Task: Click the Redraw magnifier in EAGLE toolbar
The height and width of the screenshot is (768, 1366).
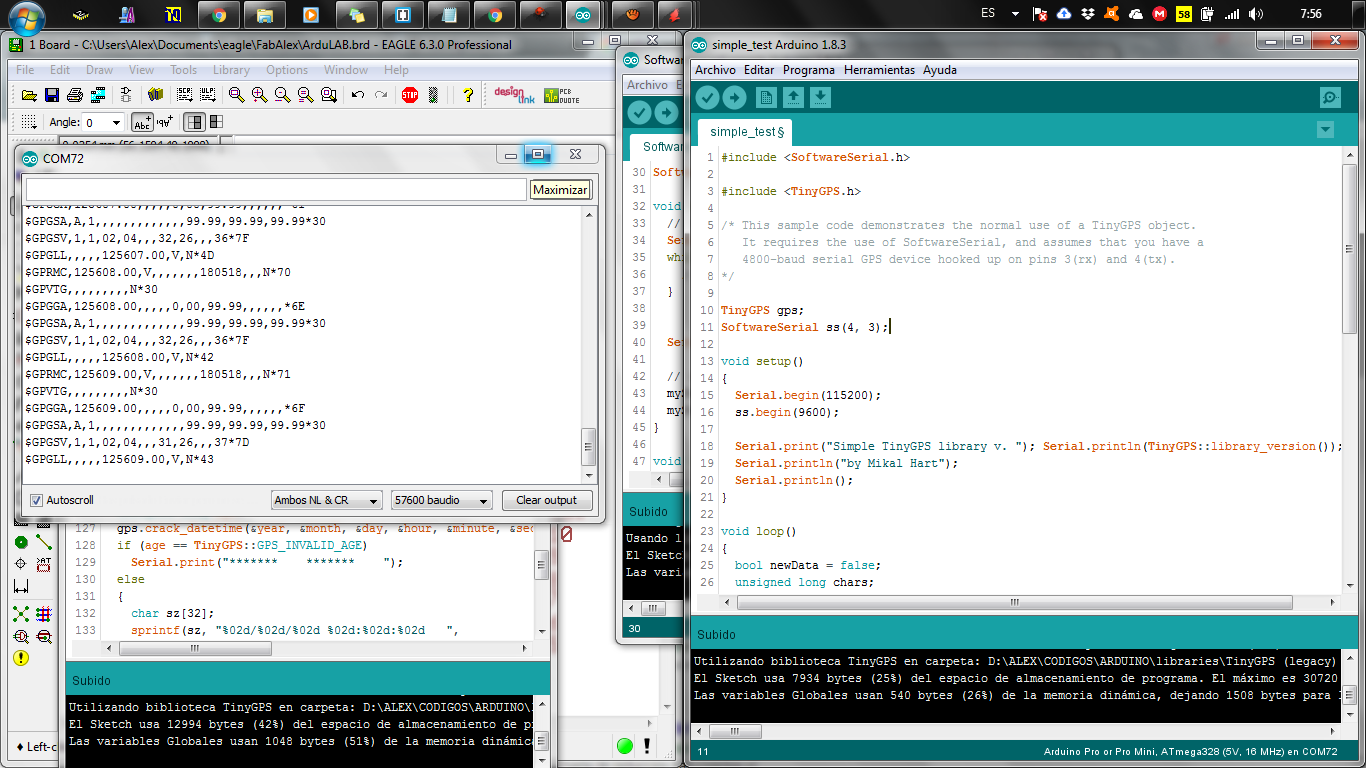Action: [x=305, y=95]
